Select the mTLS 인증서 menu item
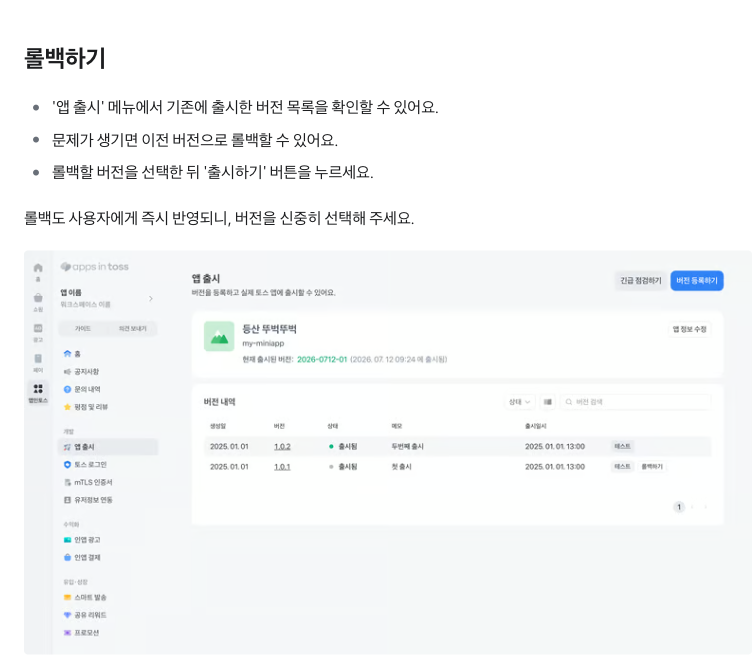This screenshot has height=661, width=753. point(93,482)
